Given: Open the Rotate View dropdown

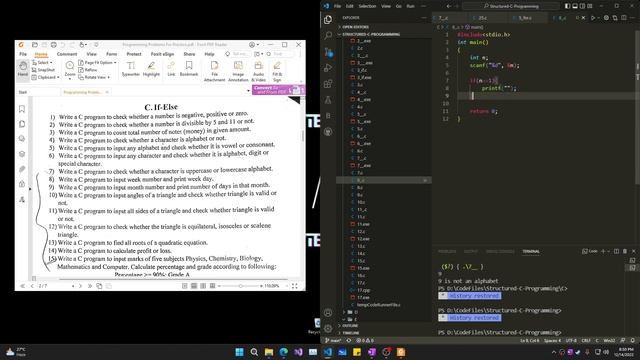Looking at the screenshot, I should [94, 77].
